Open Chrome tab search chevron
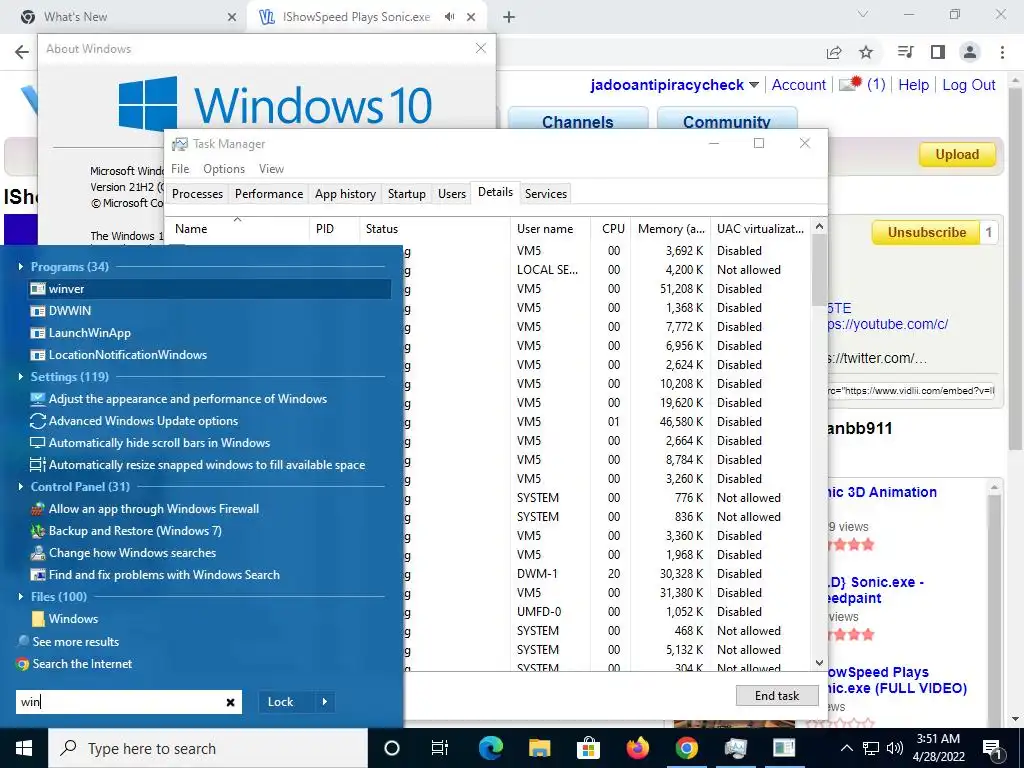This screenshot has height=768, width=1024. pos(863,14)
